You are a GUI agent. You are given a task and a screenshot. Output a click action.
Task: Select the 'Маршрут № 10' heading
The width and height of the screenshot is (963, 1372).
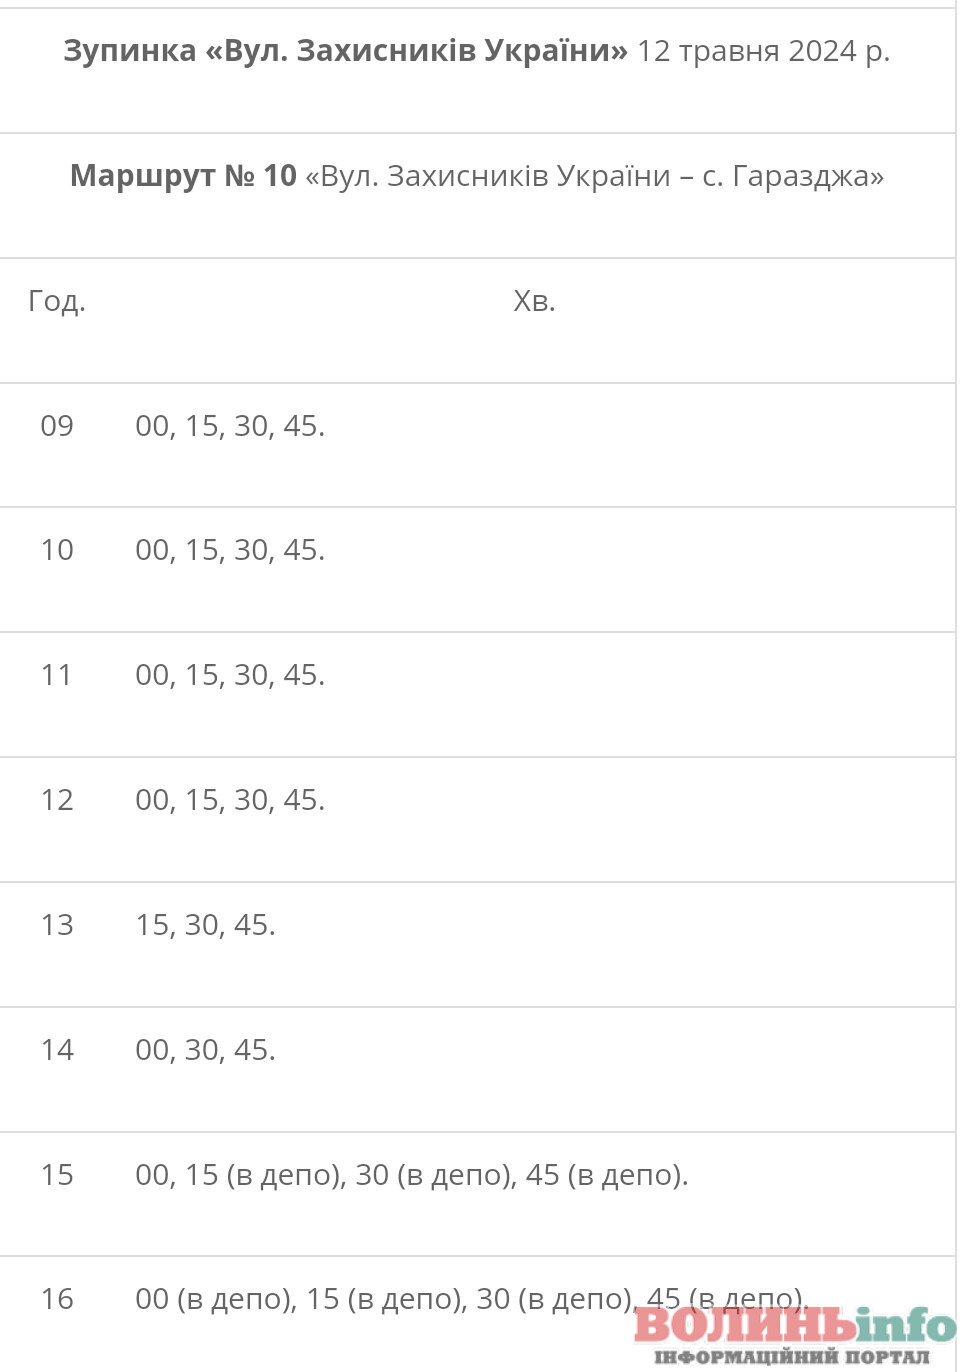tap(183, 176)
